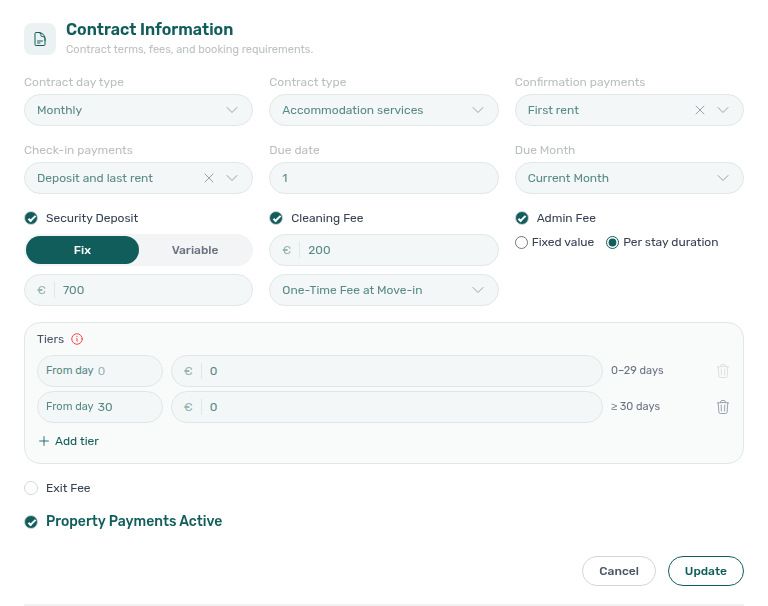768x606 pixels.
Task: Click the Cancel button
Action: point(619,571)
